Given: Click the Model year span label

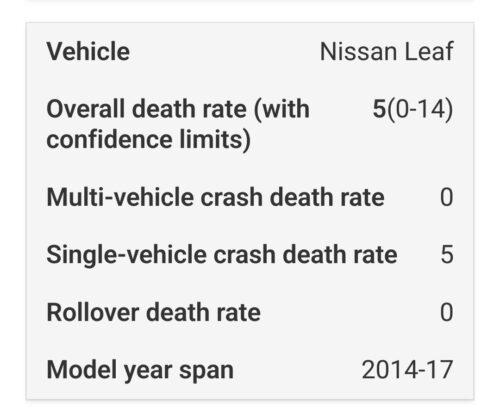Looking at the screenshot, I should coord(140,371).
